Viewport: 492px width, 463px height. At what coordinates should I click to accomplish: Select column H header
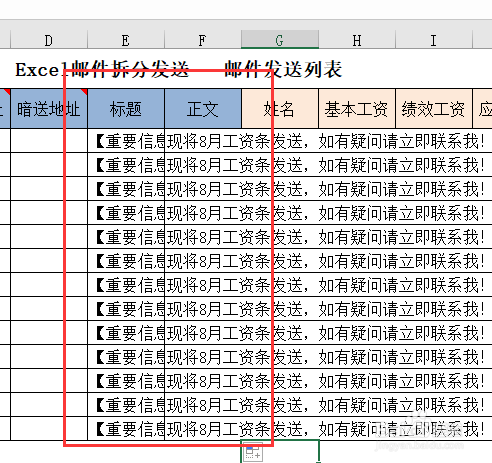tap(357, 40)
